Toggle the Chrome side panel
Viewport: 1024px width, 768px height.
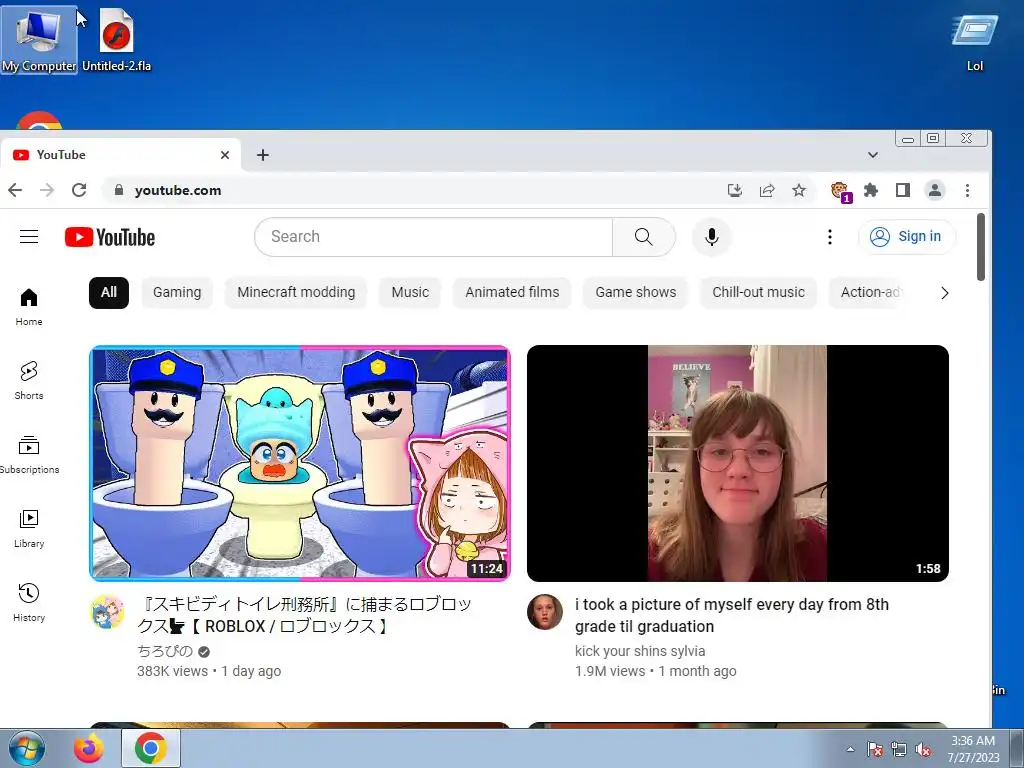(903, 190)
